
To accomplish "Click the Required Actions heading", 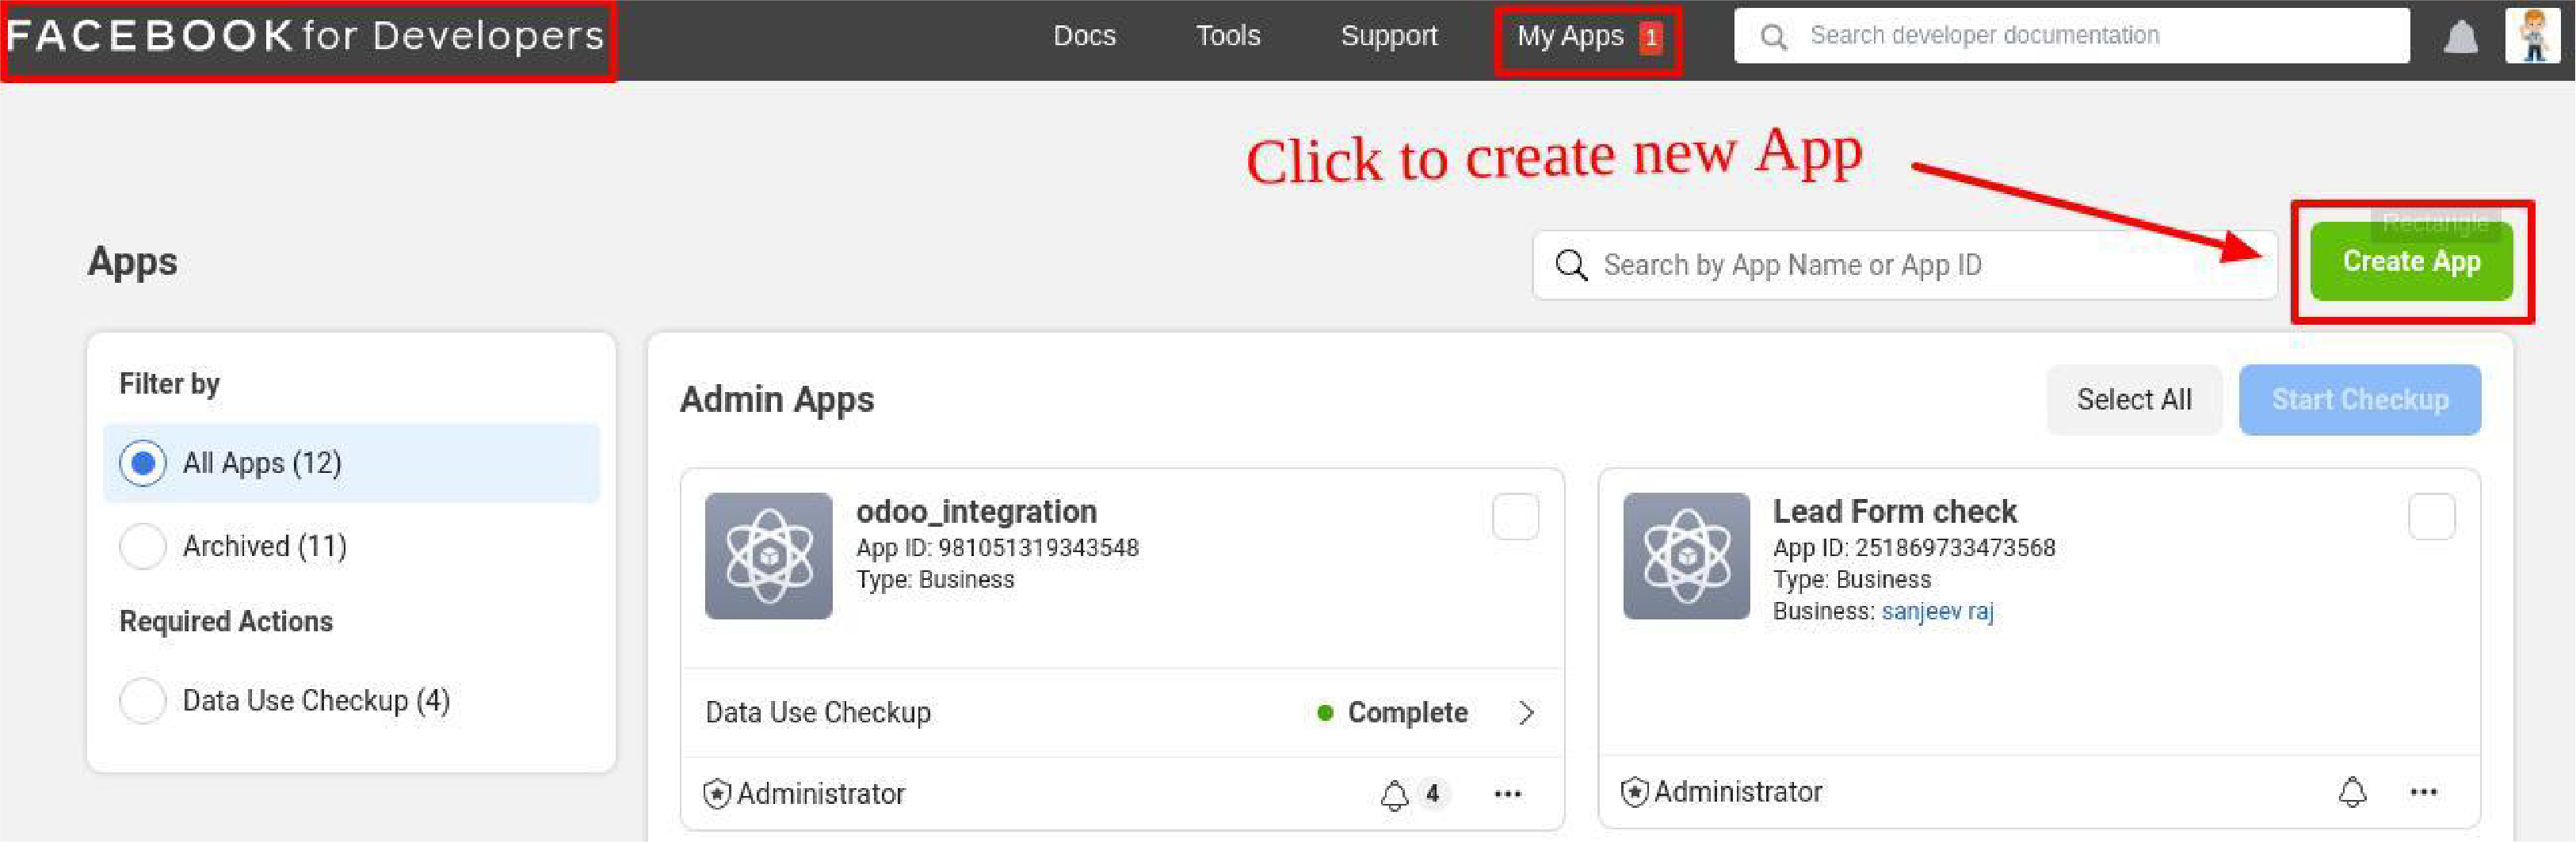I will tap(226, 622).
